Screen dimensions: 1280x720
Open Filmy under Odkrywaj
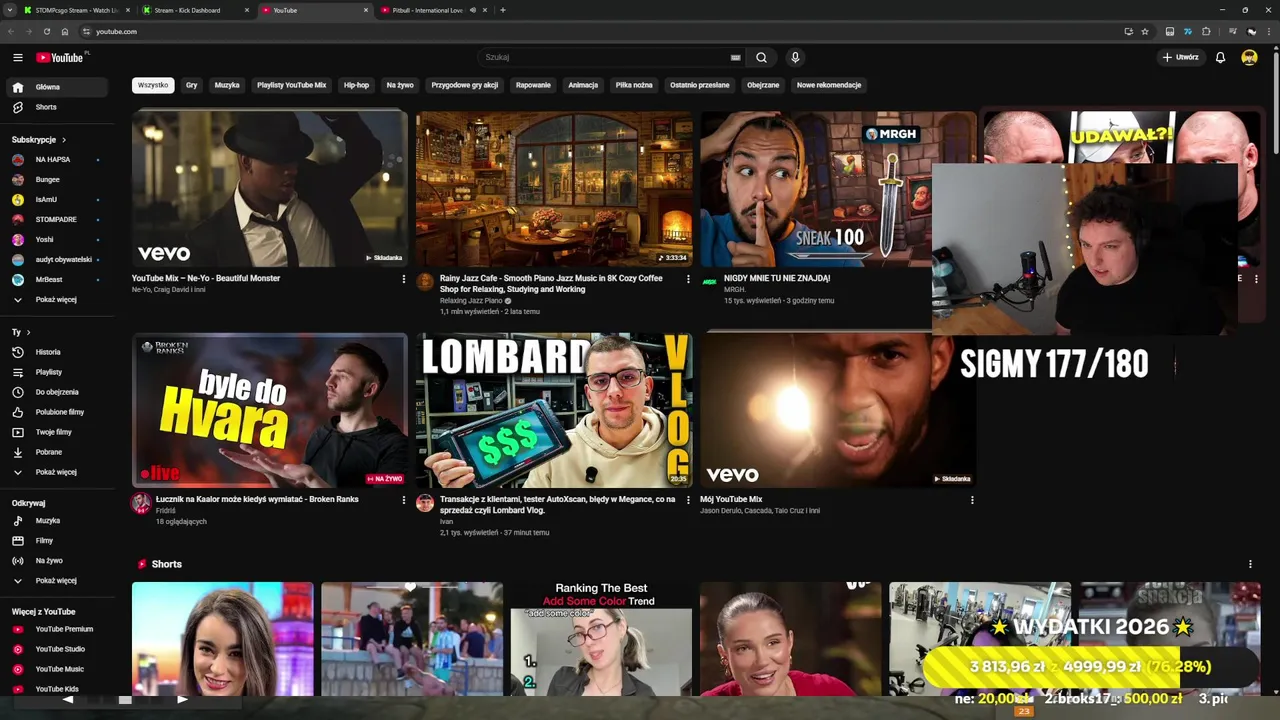coord(58,540)
